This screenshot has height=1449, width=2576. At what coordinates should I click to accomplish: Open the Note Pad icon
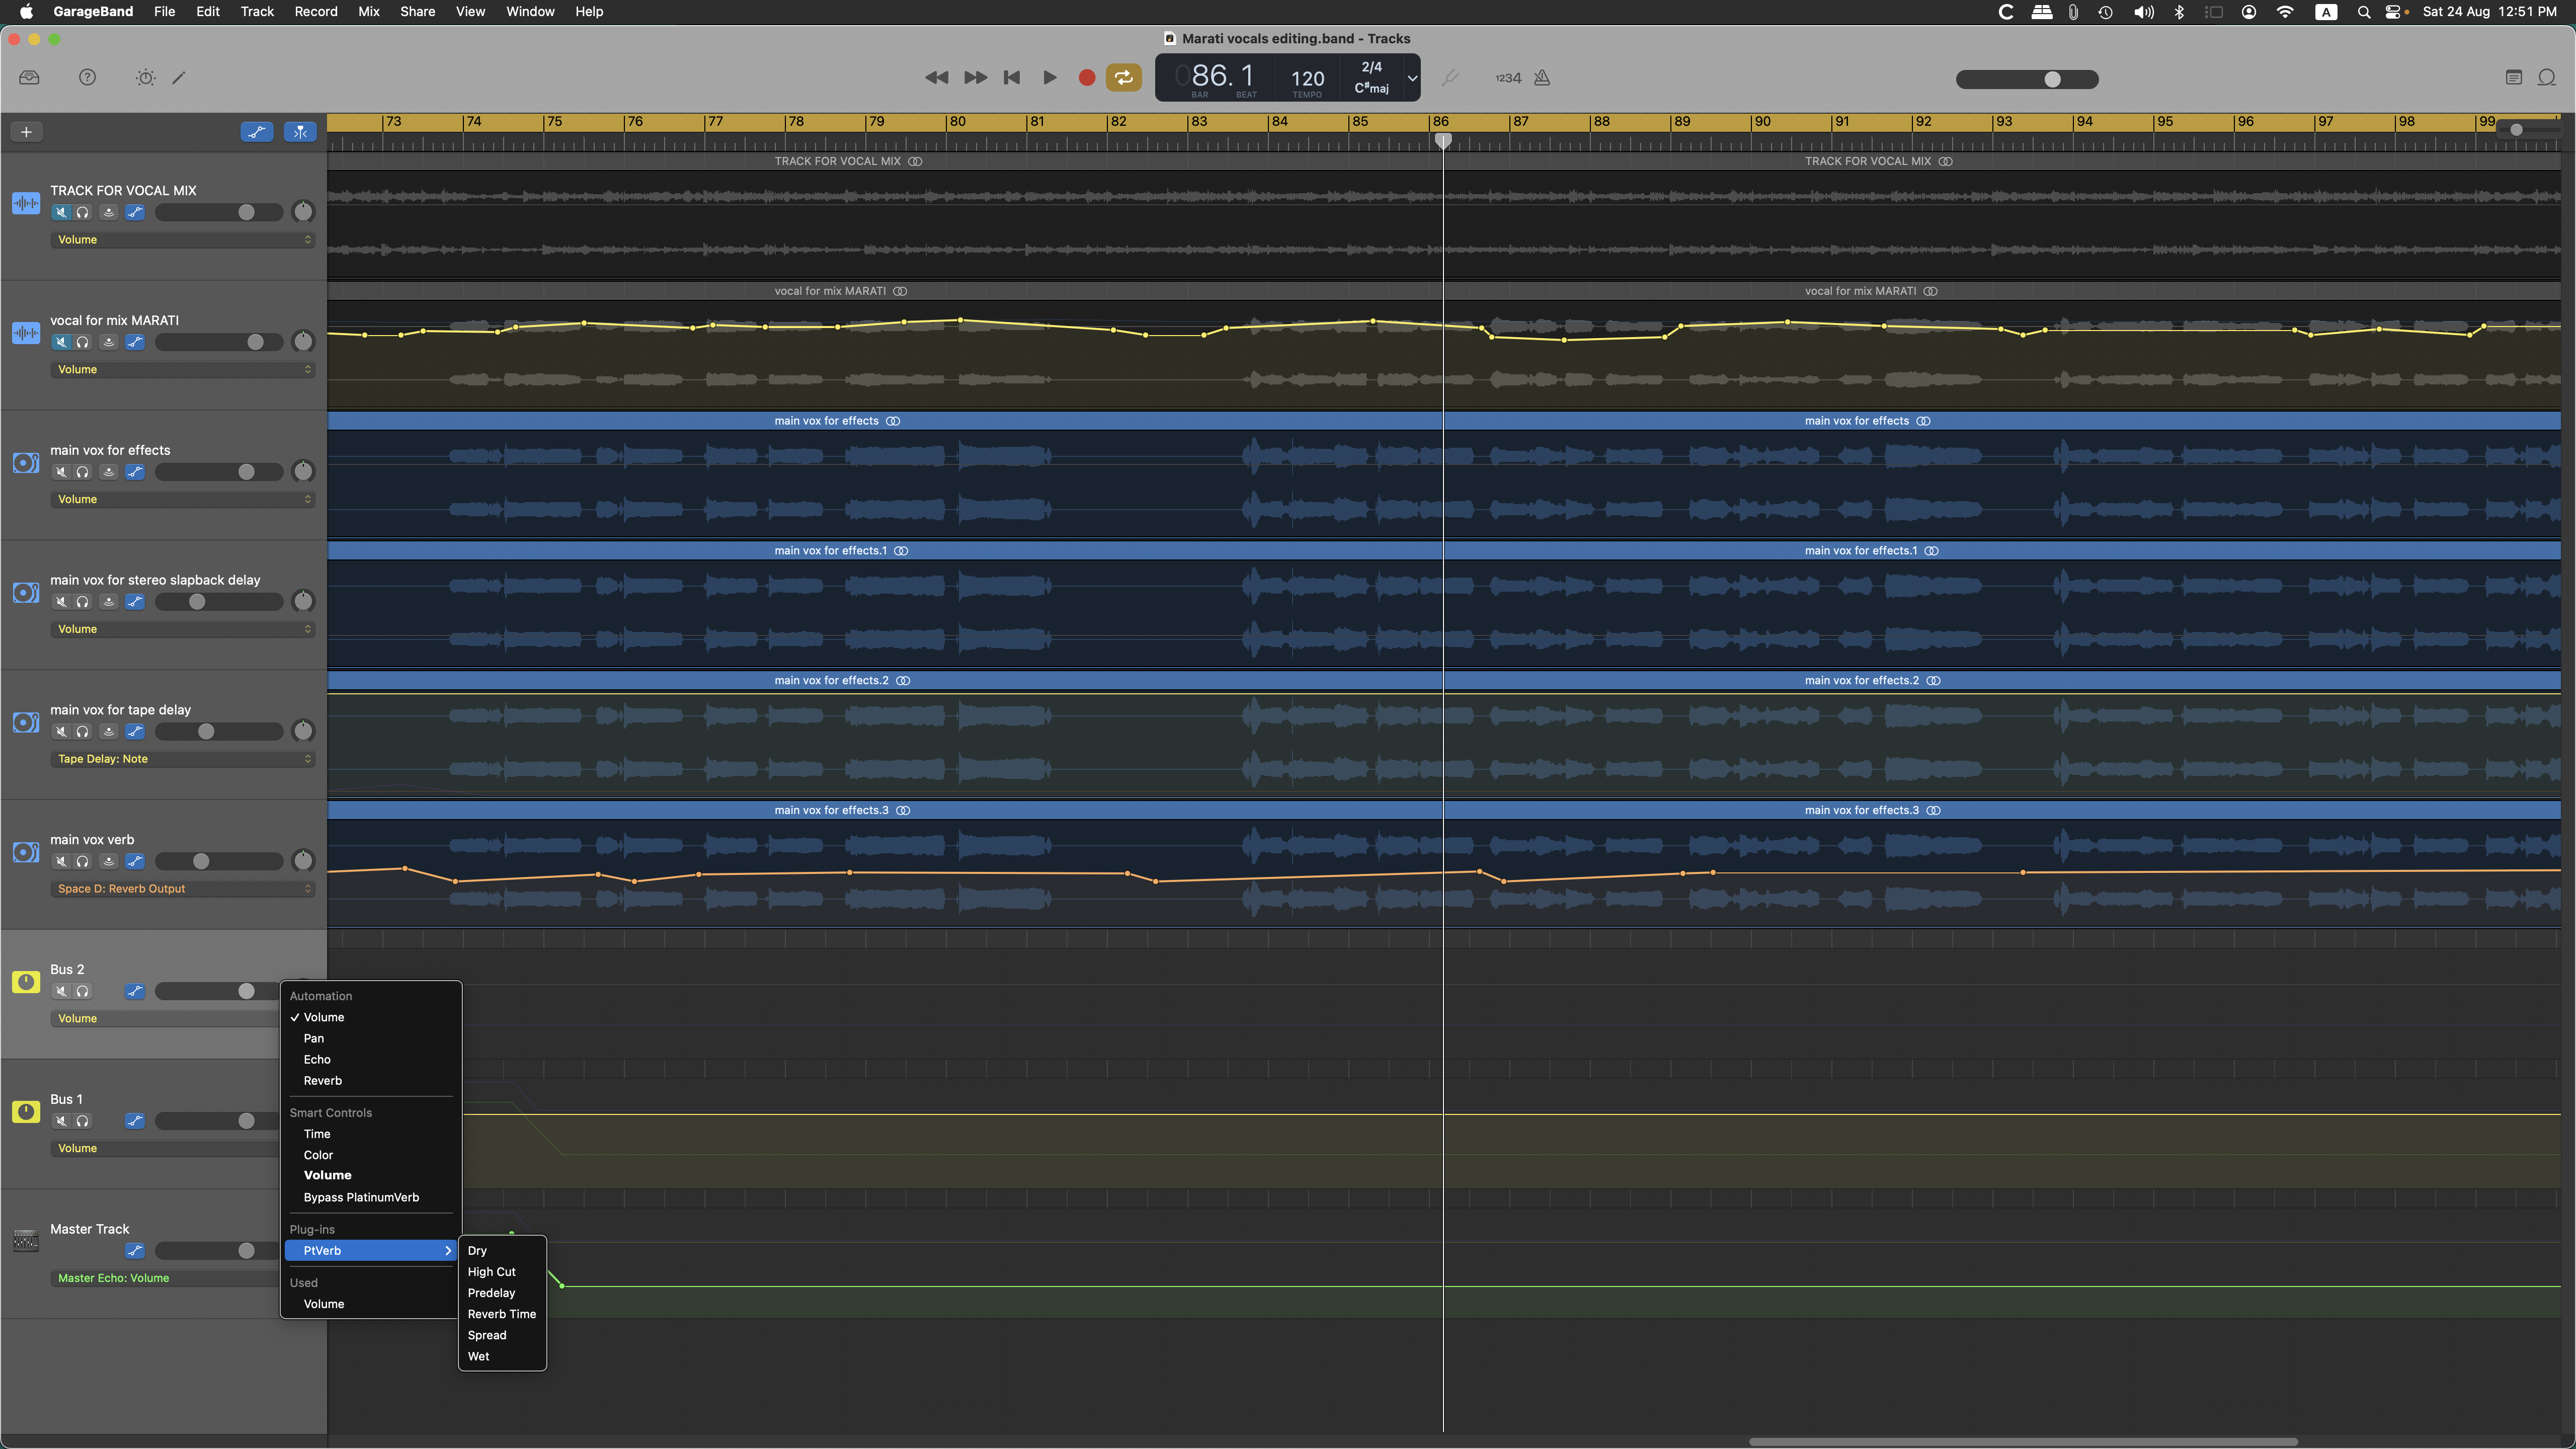2514,78
